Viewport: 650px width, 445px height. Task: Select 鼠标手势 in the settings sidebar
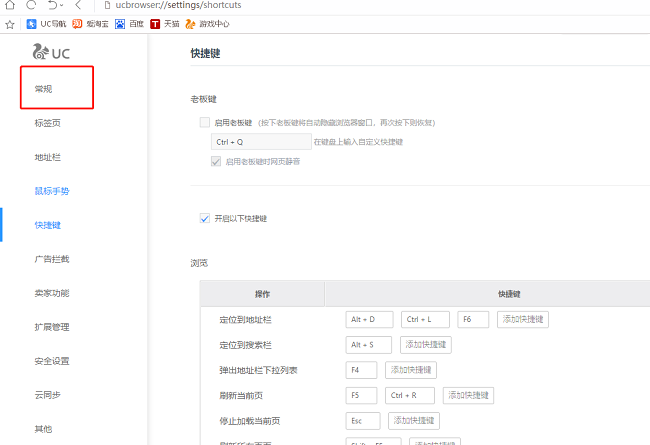(x=52, y=191)
